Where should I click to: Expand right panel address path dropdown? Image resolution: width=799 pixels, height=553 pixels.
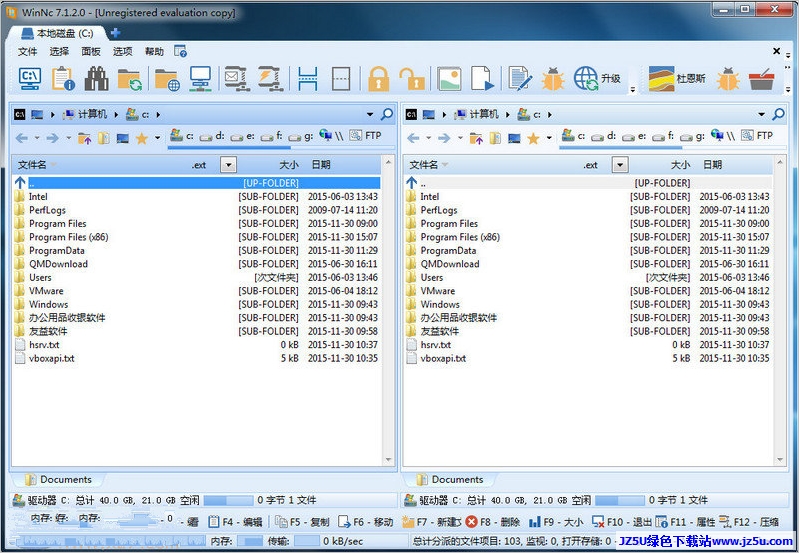tap(762, 115)
